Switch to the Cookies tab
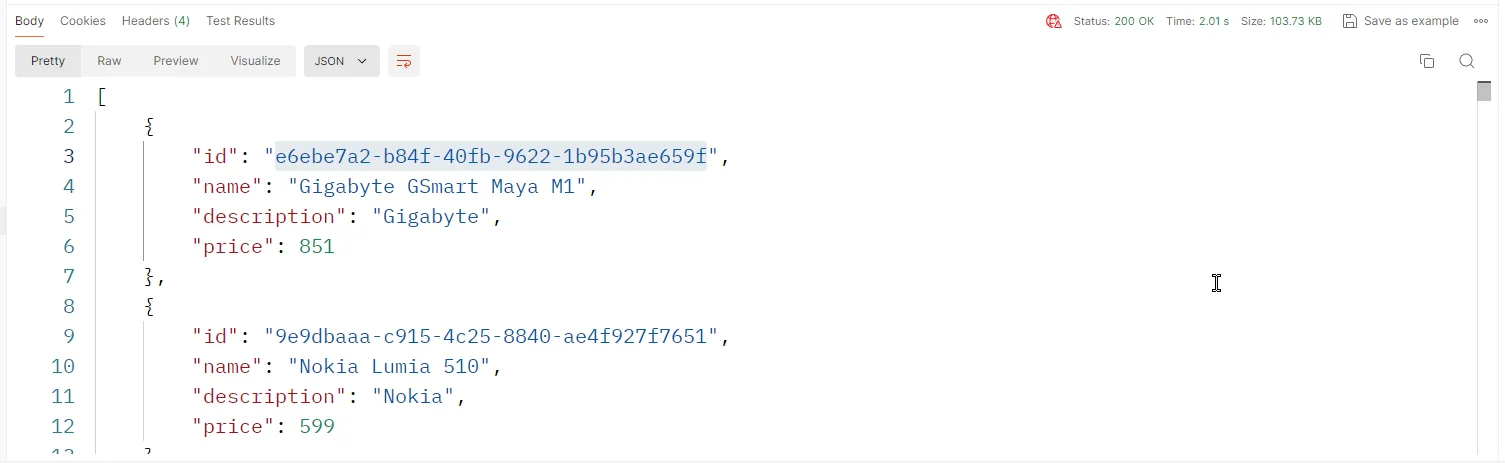The width and height of the screenshot is (1505, 463). [x=83, y=21]
